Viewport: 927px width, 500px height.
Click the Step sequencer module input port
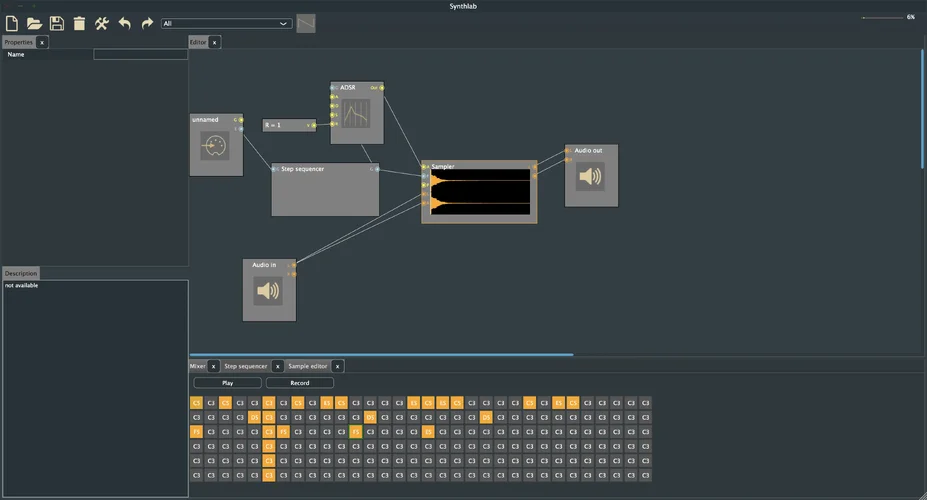(x=274, y=169)
